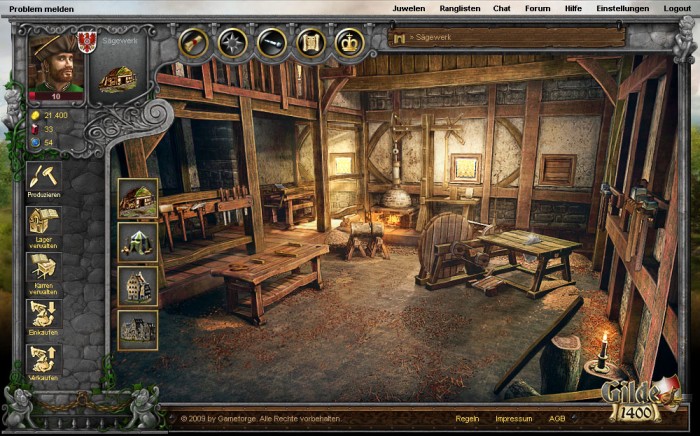700x436 pixels.
Task: Click the Sägewerk hut image in header panel
Action: [x=118, y=79]
